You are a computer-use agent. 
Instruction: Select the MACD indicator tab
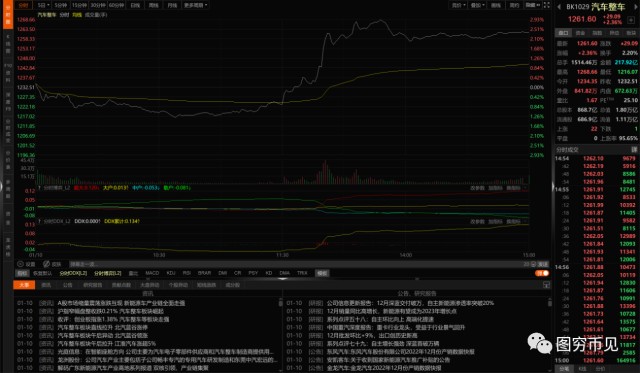(x=152, y=273)
